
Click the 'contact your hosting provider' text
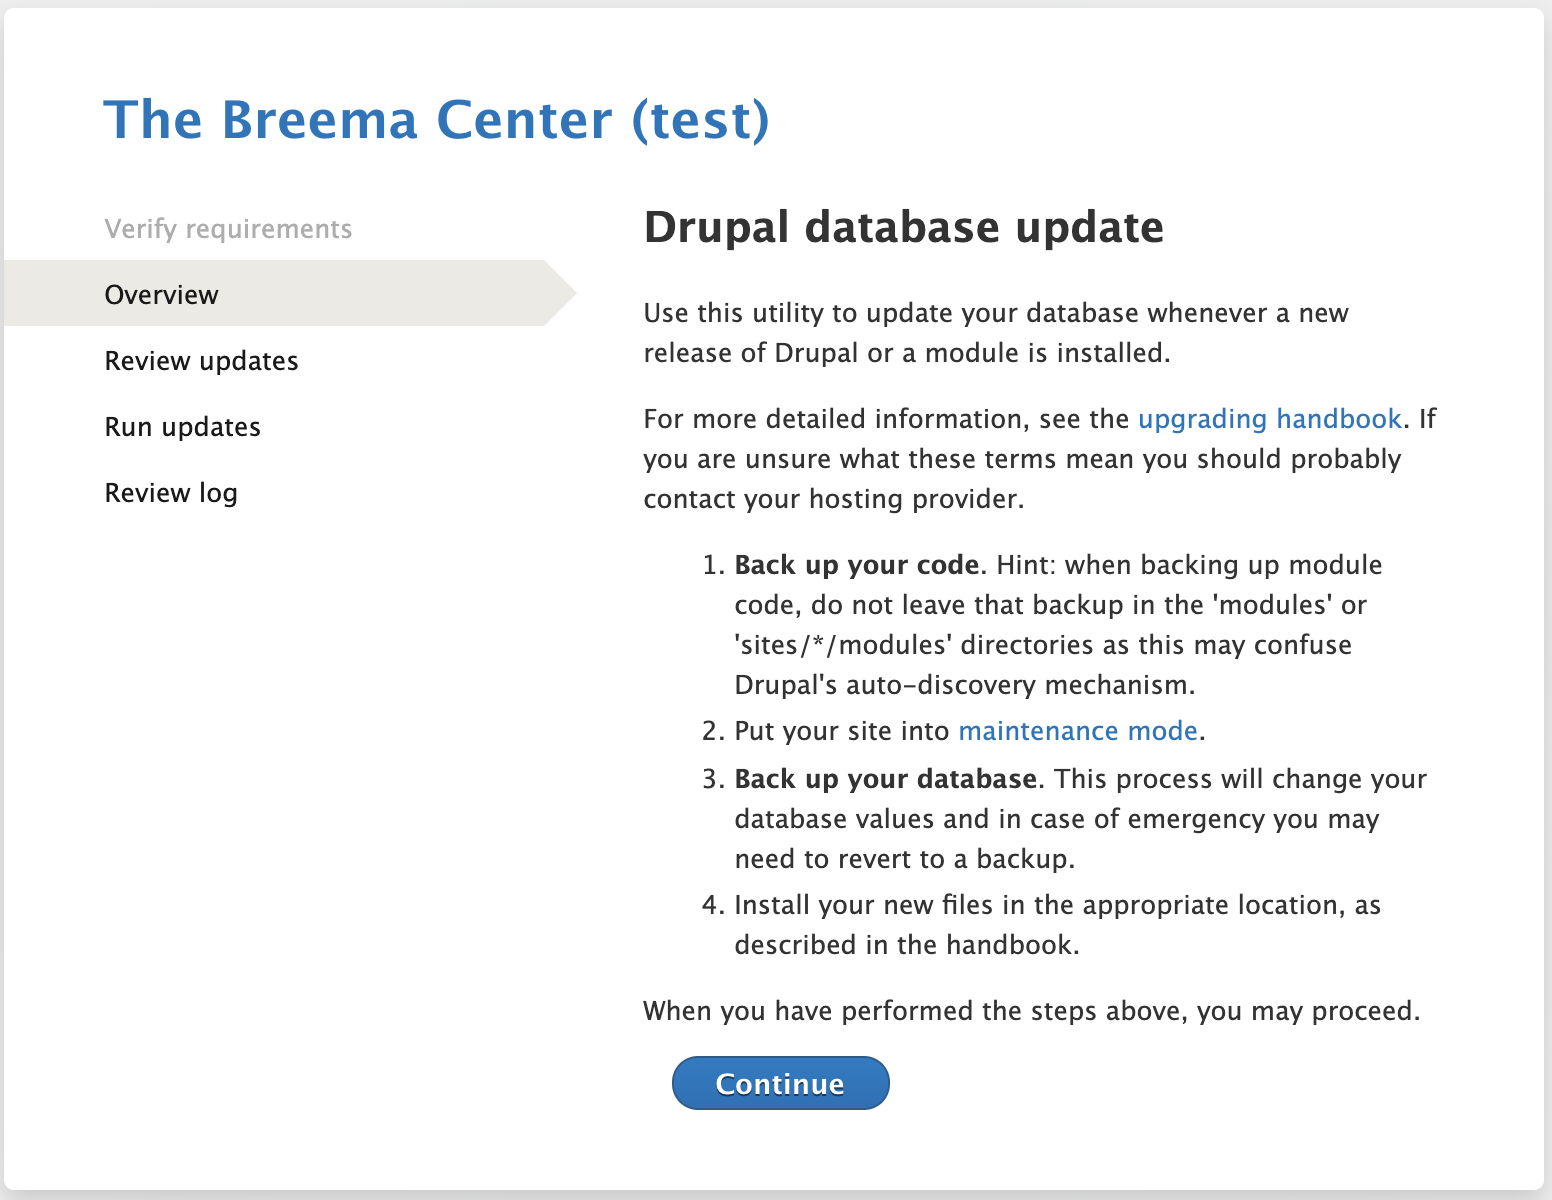(x=833, y=499)
